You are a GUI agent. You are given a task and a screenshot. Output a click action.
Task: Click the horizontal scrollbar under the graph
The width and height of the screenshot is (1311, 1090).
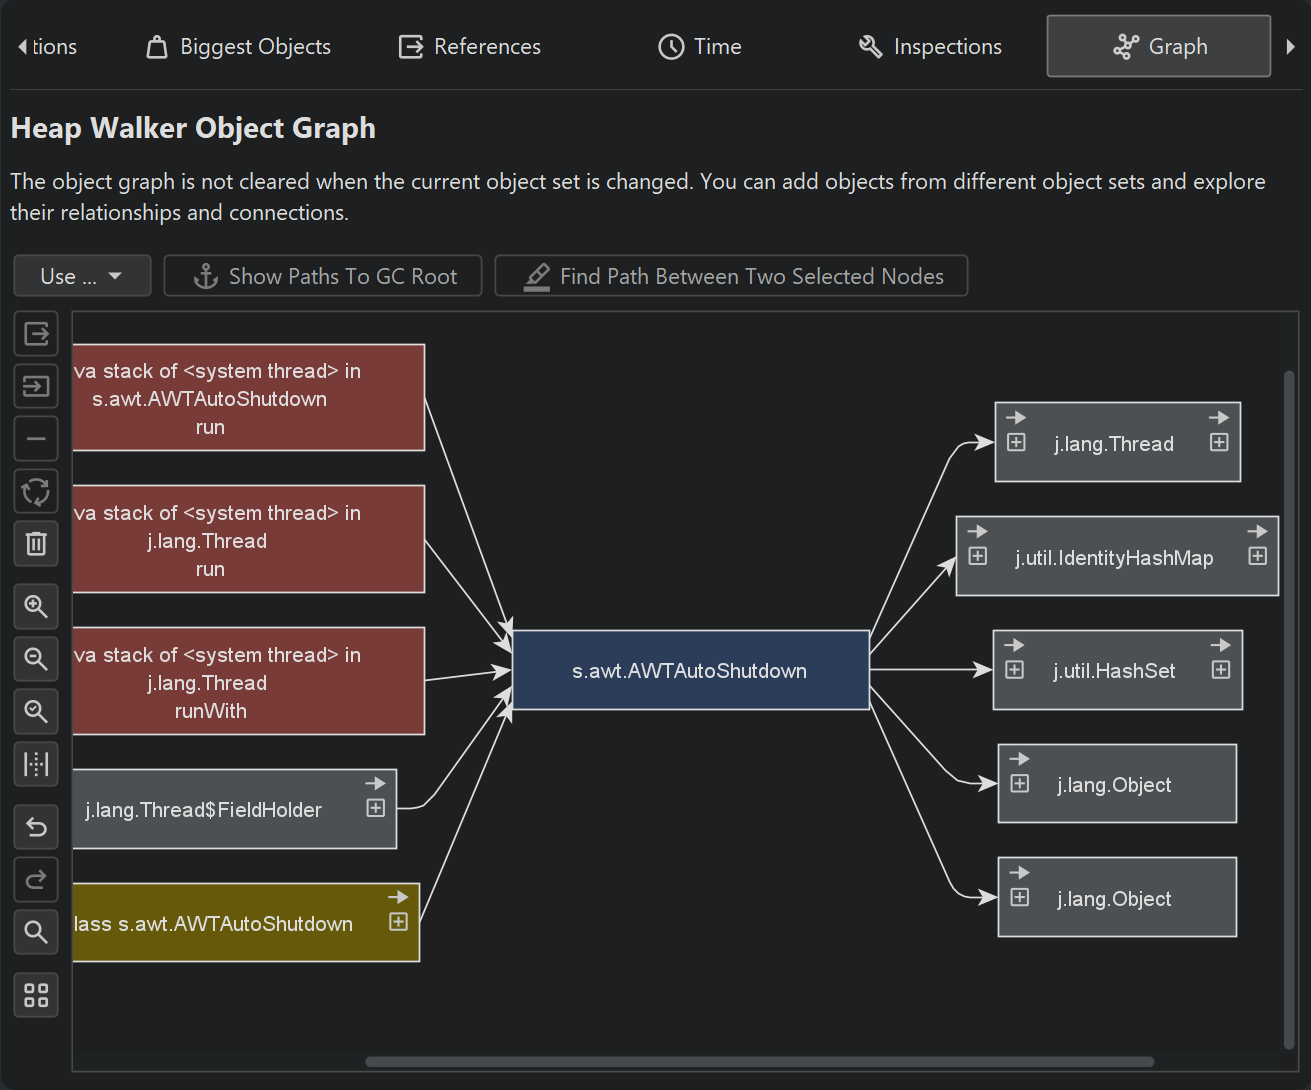click(759, 1062)
